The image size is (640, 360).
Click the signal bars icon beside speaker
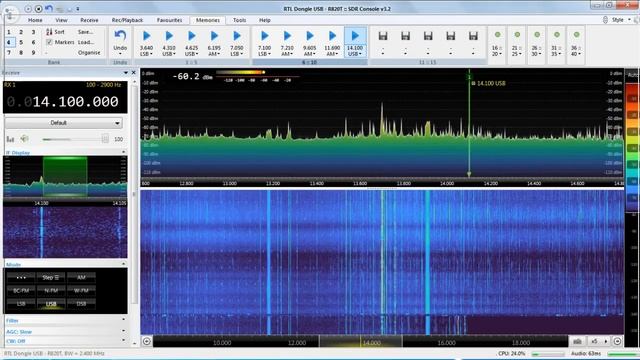pos(10,139)
